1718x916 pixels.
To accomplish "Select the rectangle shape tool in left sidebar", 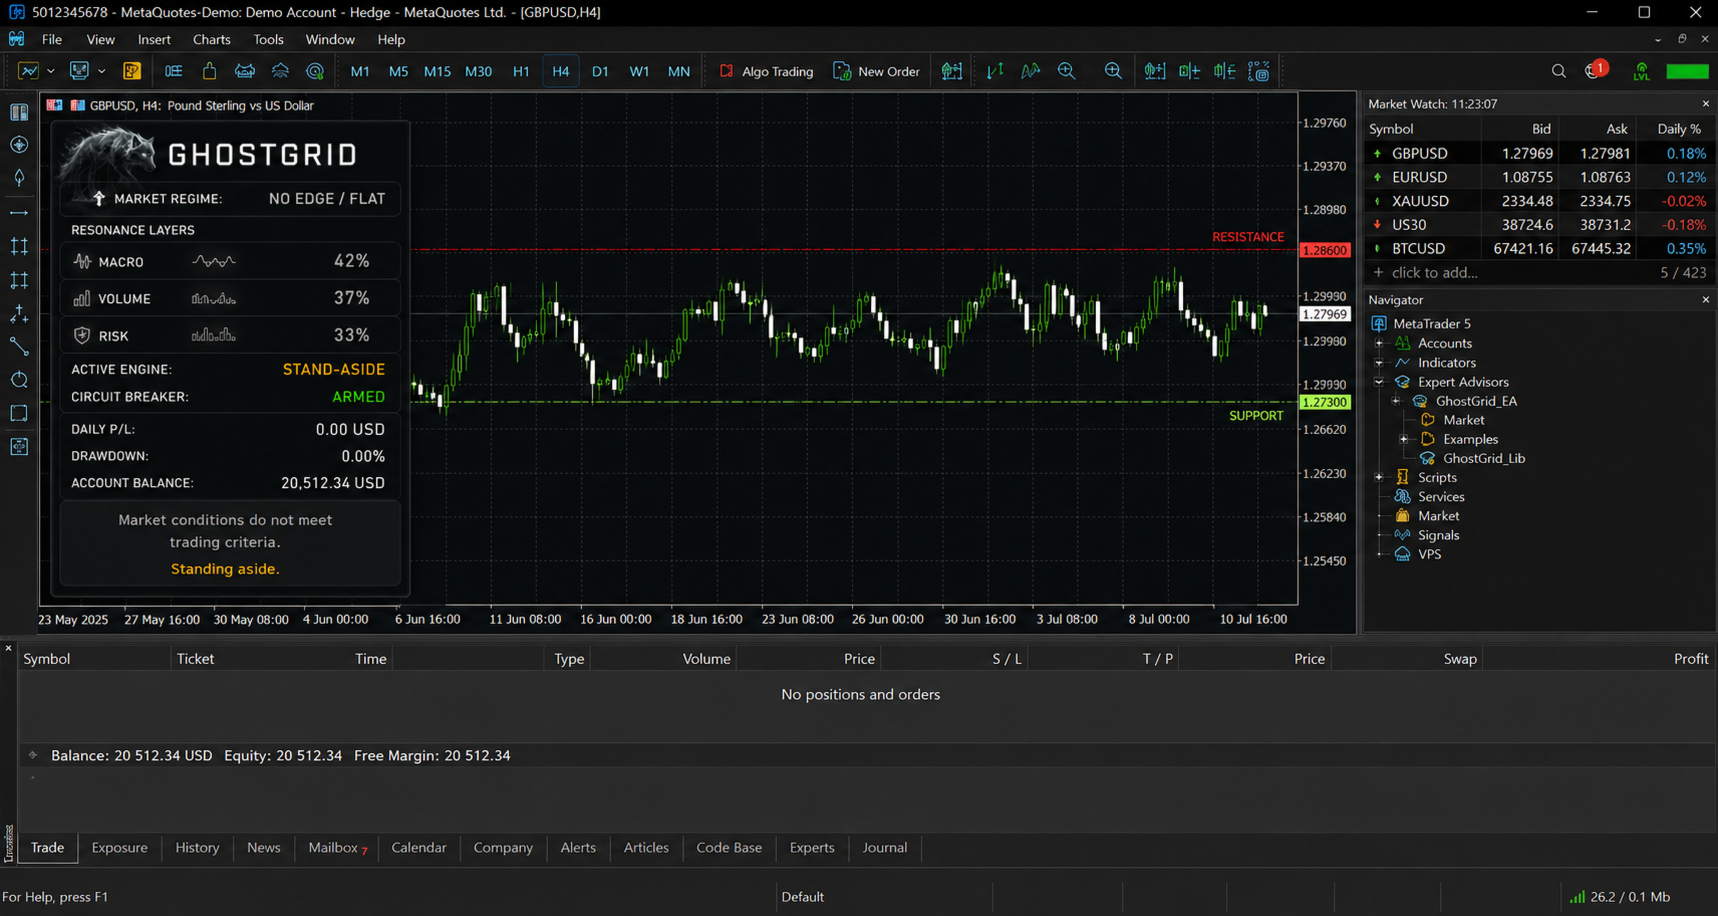I will [19, 413].
